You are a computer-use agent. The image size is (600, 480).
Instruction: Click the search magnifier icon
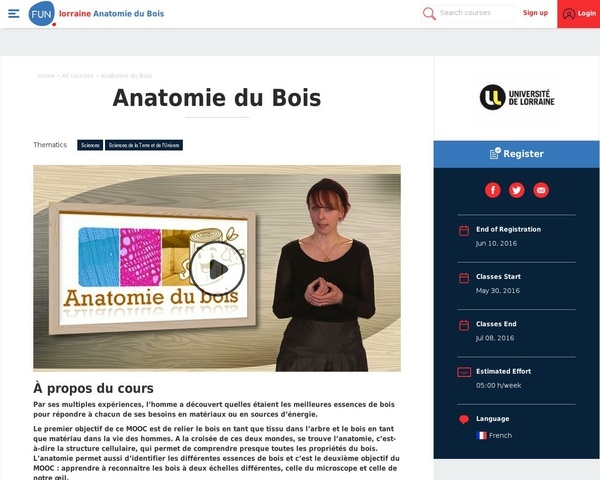[x=429, y=14]
